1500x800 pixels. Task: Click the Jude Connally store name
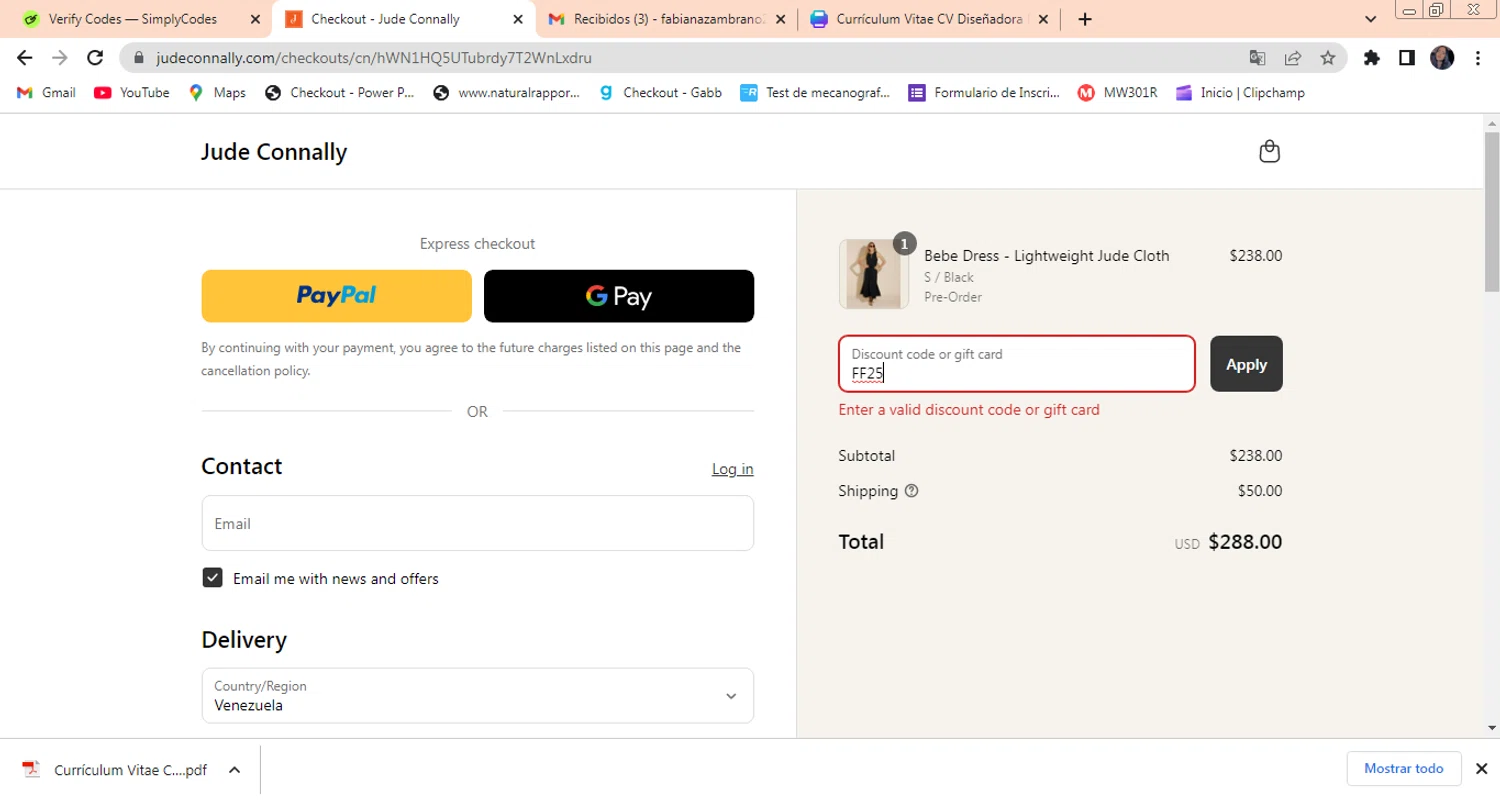[x=274, y=152]
